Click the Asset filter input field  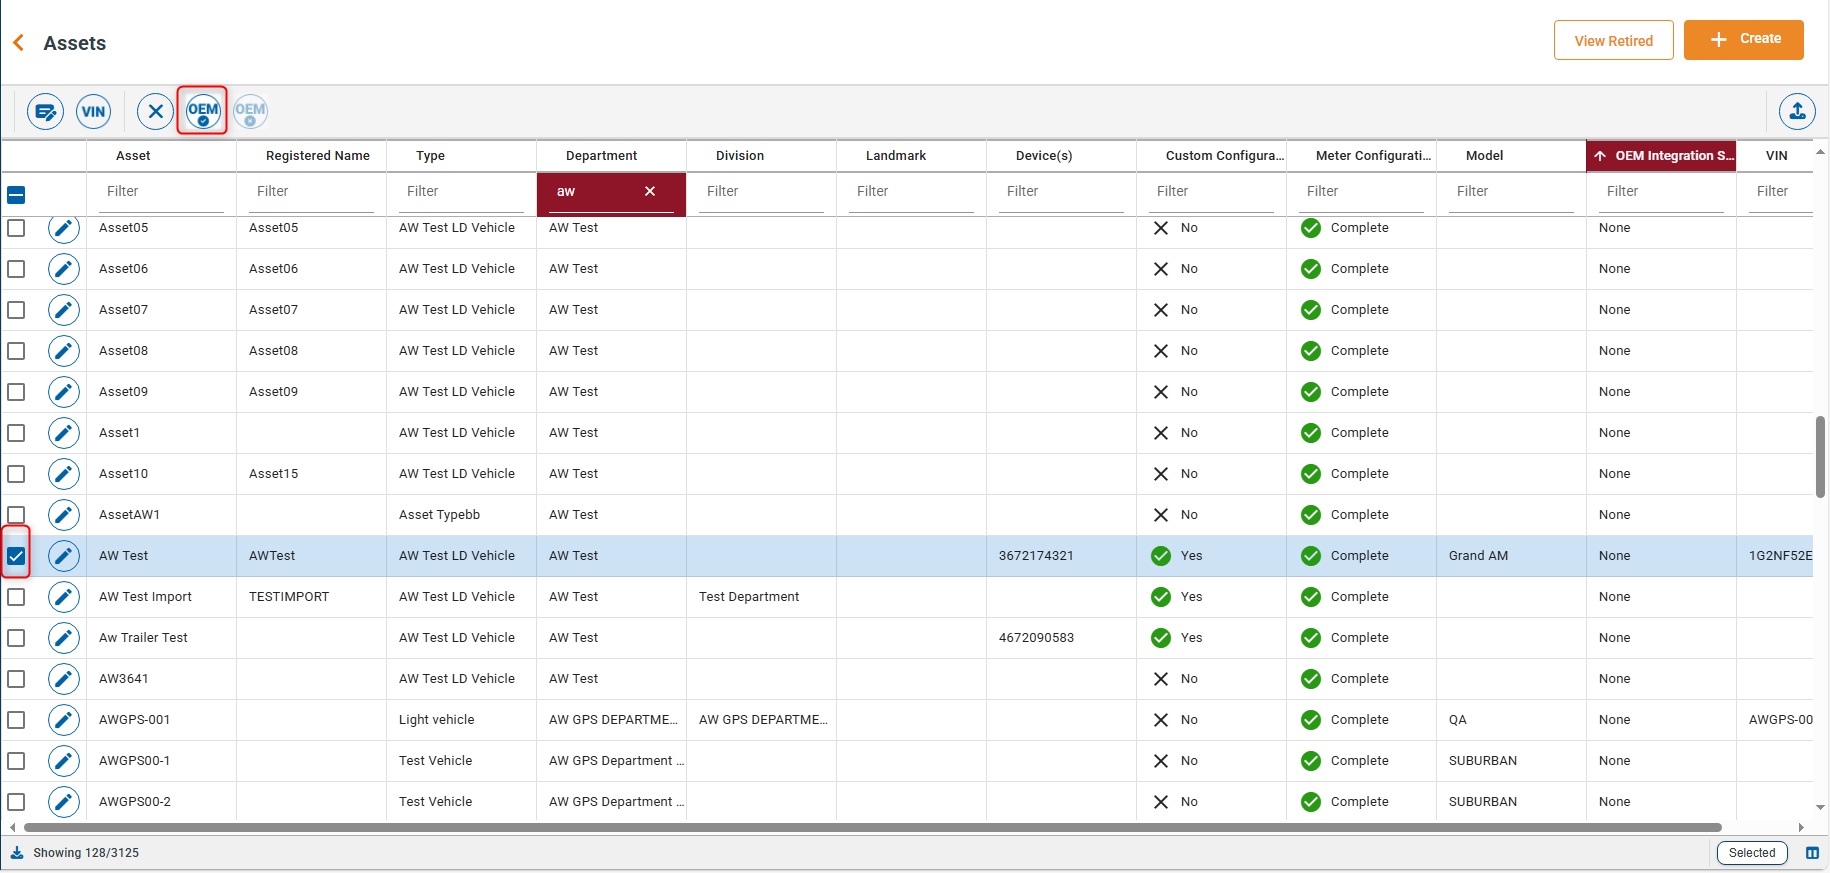tap(161, 192)
